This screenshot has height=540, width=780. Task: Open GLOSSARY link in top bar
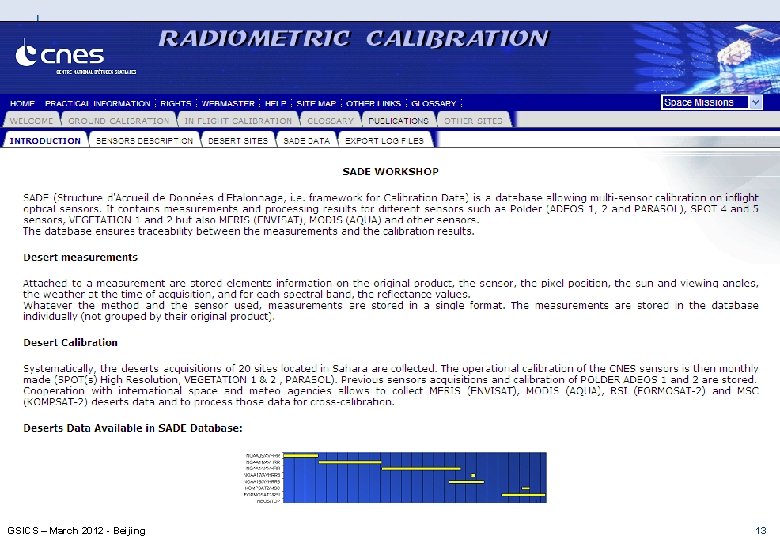tap(434, 103)
